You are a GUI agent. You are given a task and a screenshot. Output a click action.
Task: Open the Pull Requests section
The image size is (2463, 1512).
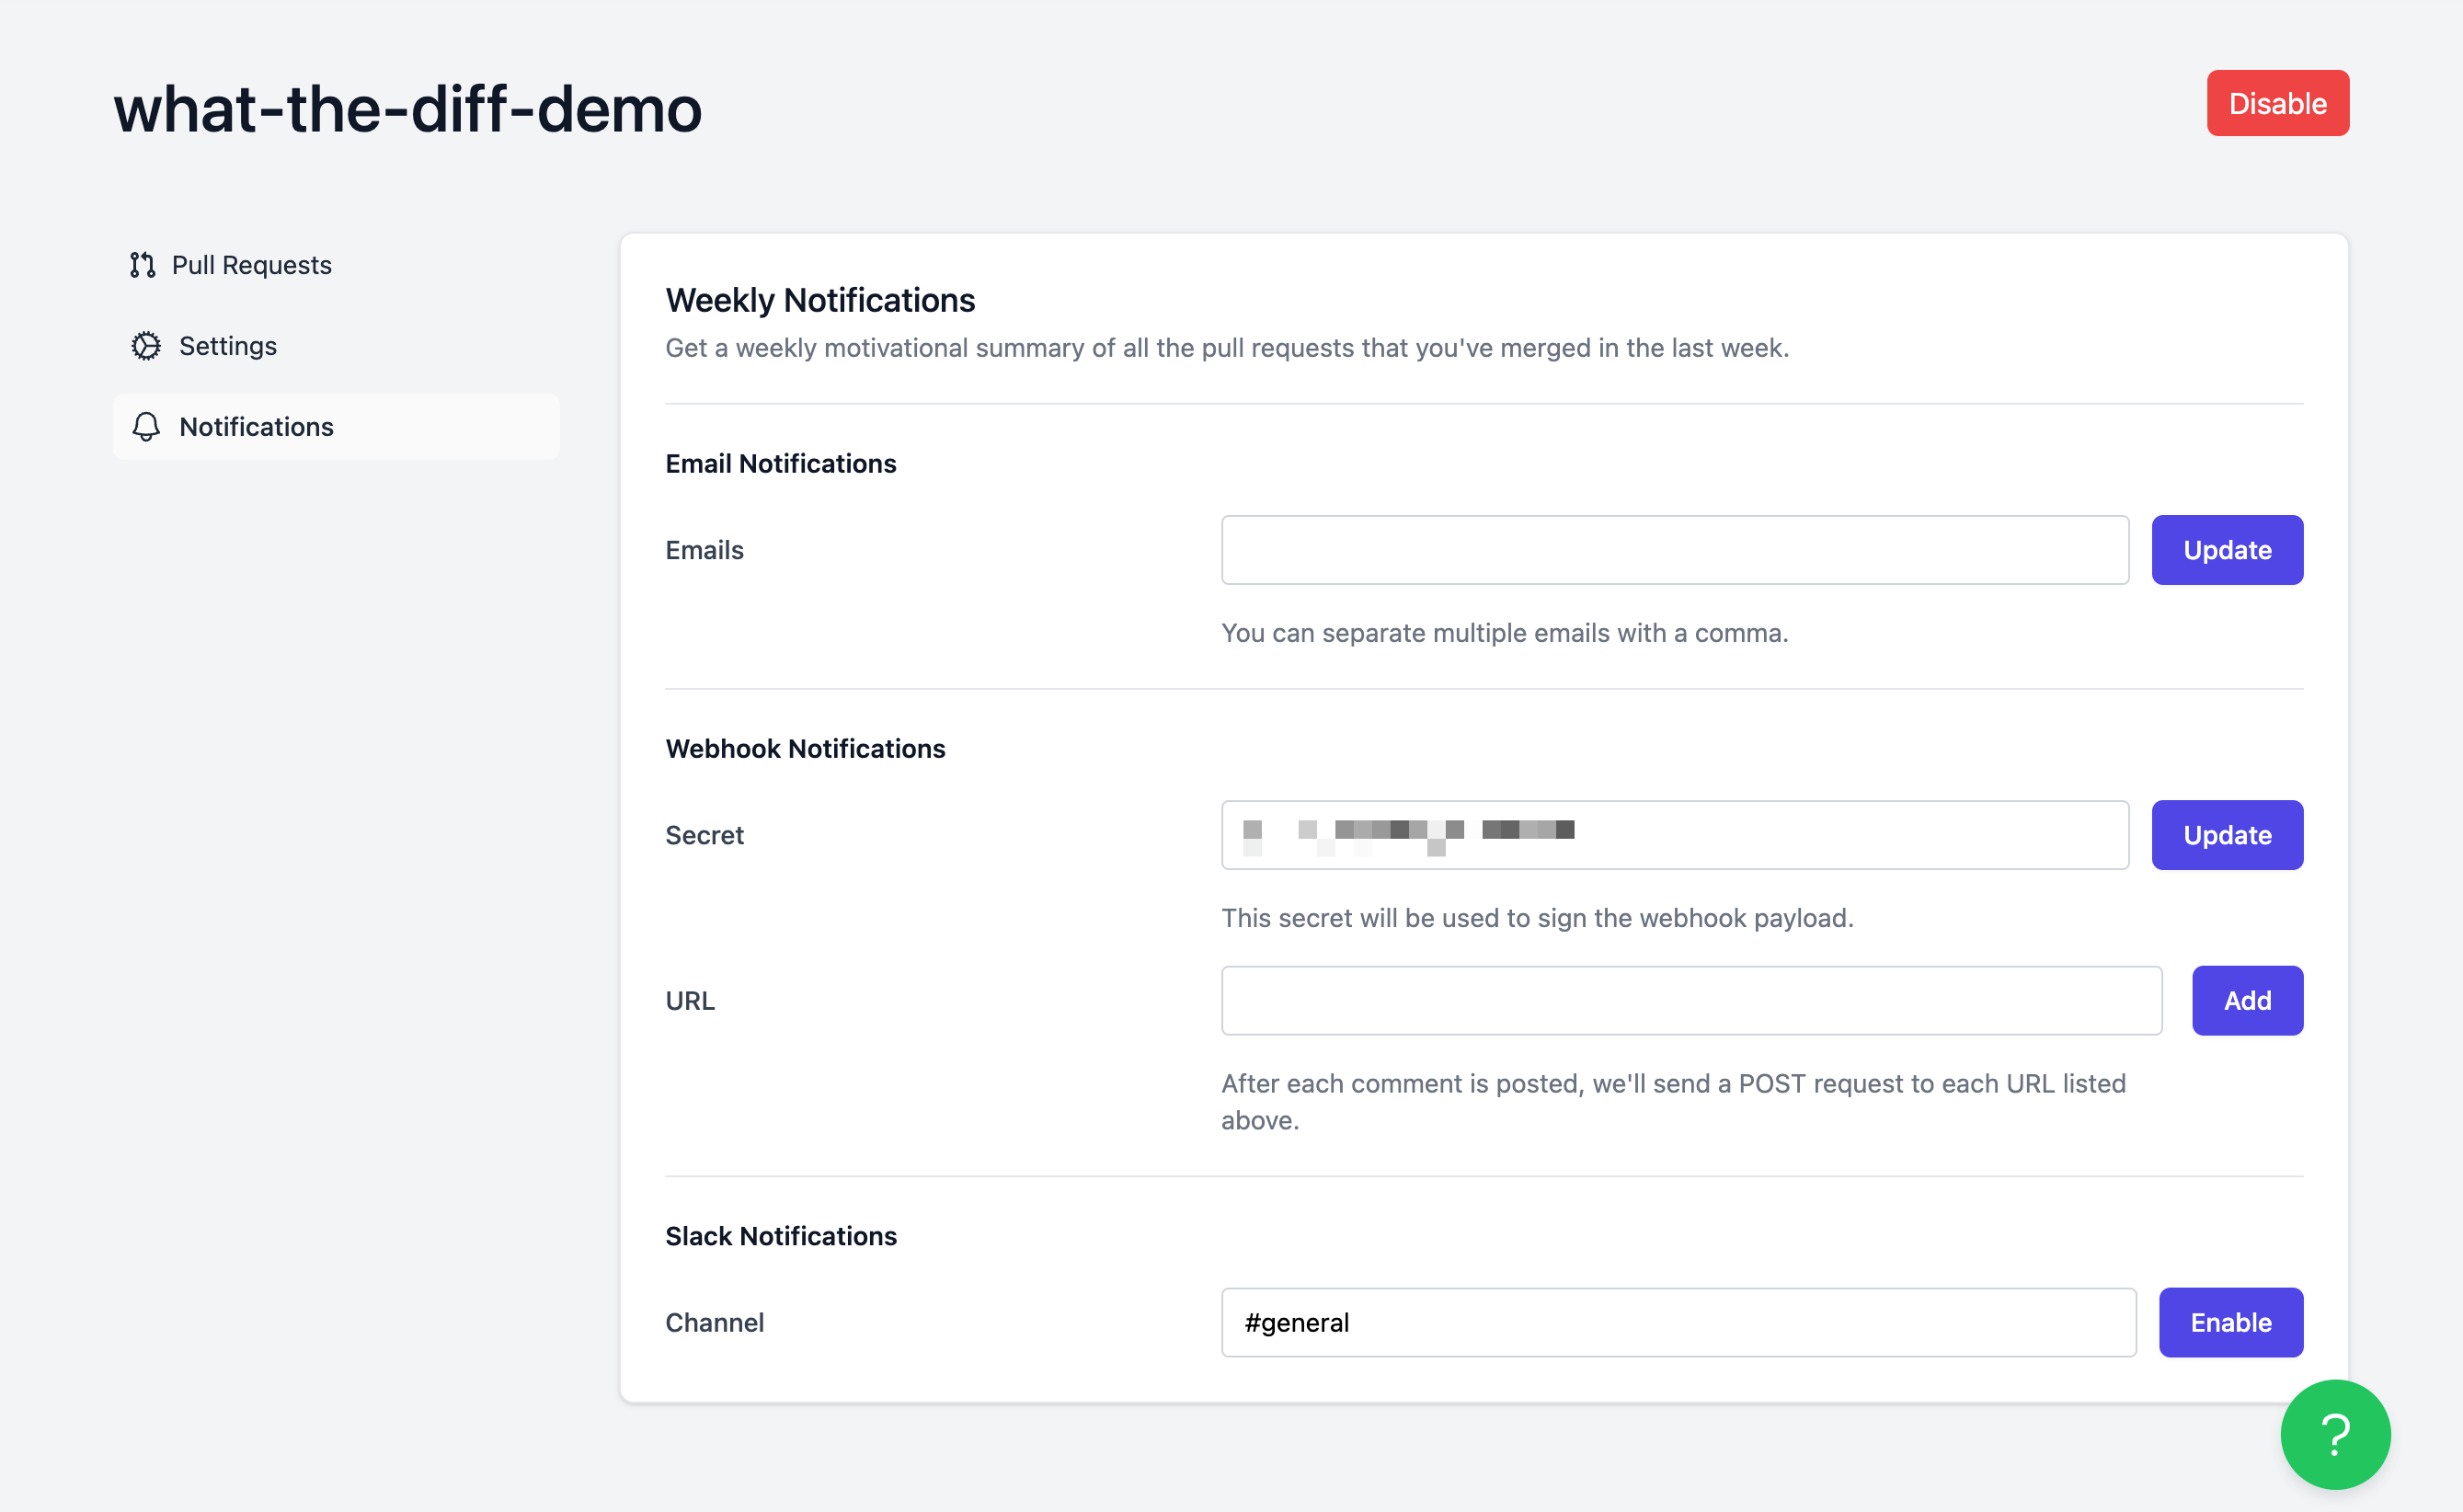click(x=253, y=264)
